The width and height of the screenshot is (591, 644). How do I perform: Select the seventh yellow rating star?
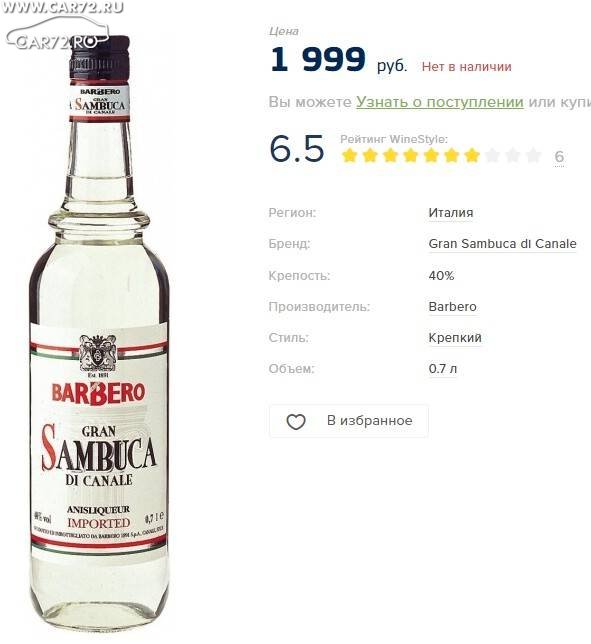coord(472,156)
